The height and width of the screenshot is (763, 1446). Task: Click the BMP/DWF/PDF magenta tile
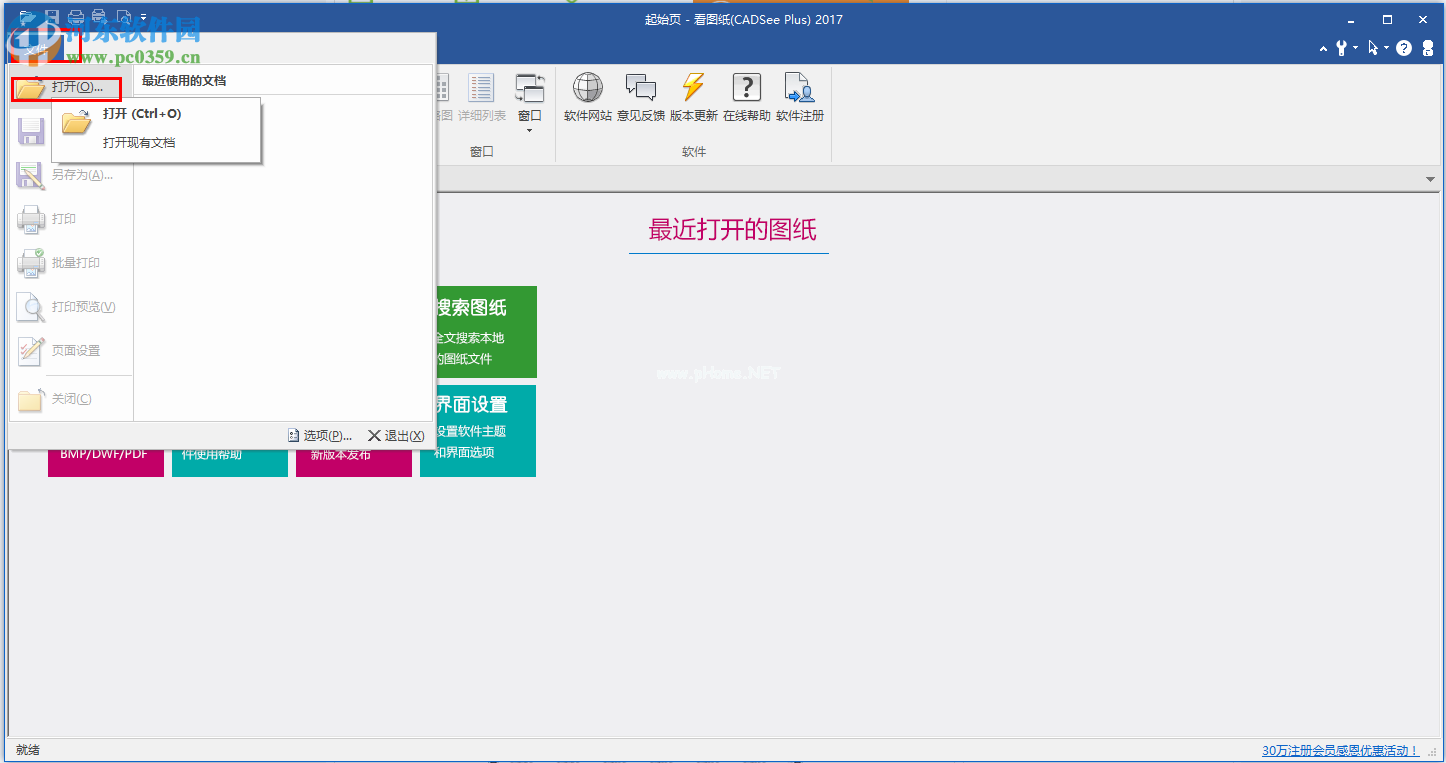pos(106,463)
